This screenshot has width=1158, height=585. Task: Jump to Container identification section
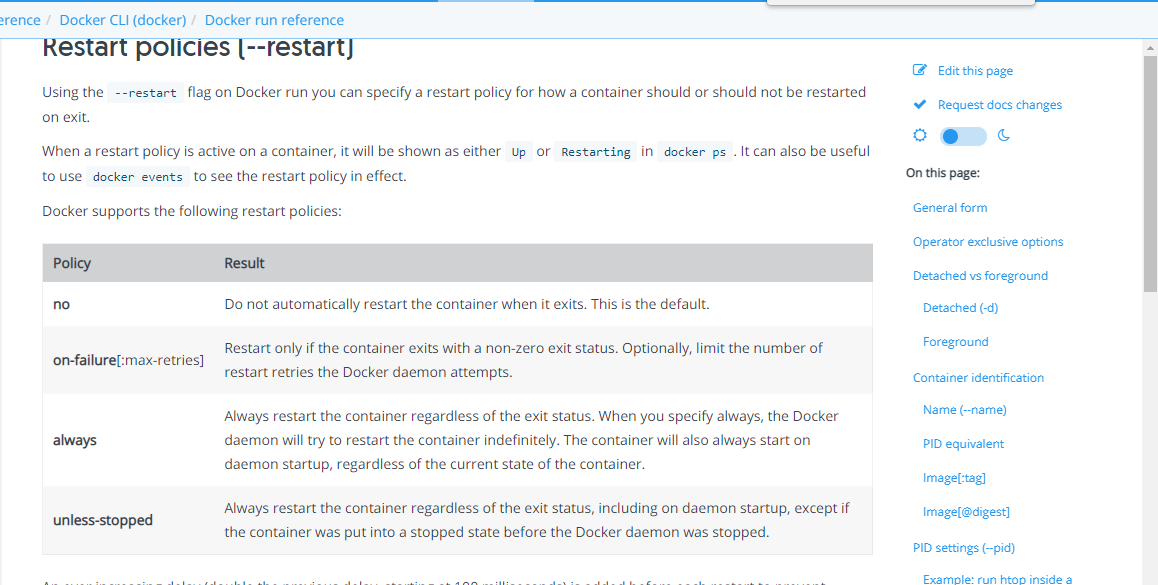click(x=978, y=378)
